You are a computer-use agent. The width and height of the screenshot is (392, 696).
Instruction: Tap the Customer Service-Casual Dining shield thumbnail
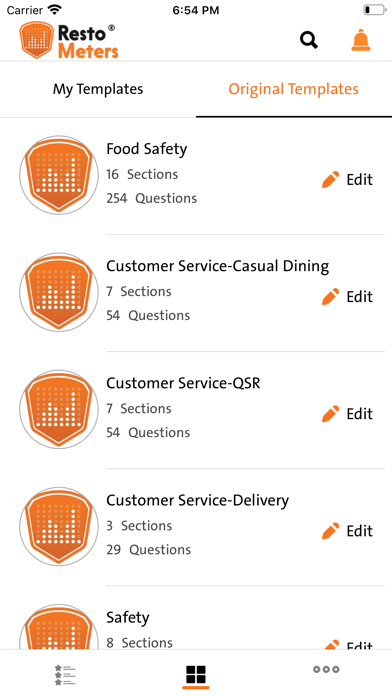point(59,292)
